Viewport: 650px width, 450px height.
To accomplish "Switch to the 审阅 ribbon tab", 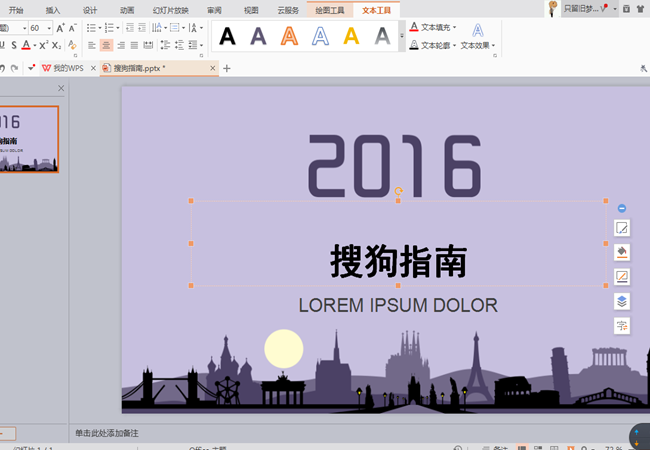I will click(214, 10).
